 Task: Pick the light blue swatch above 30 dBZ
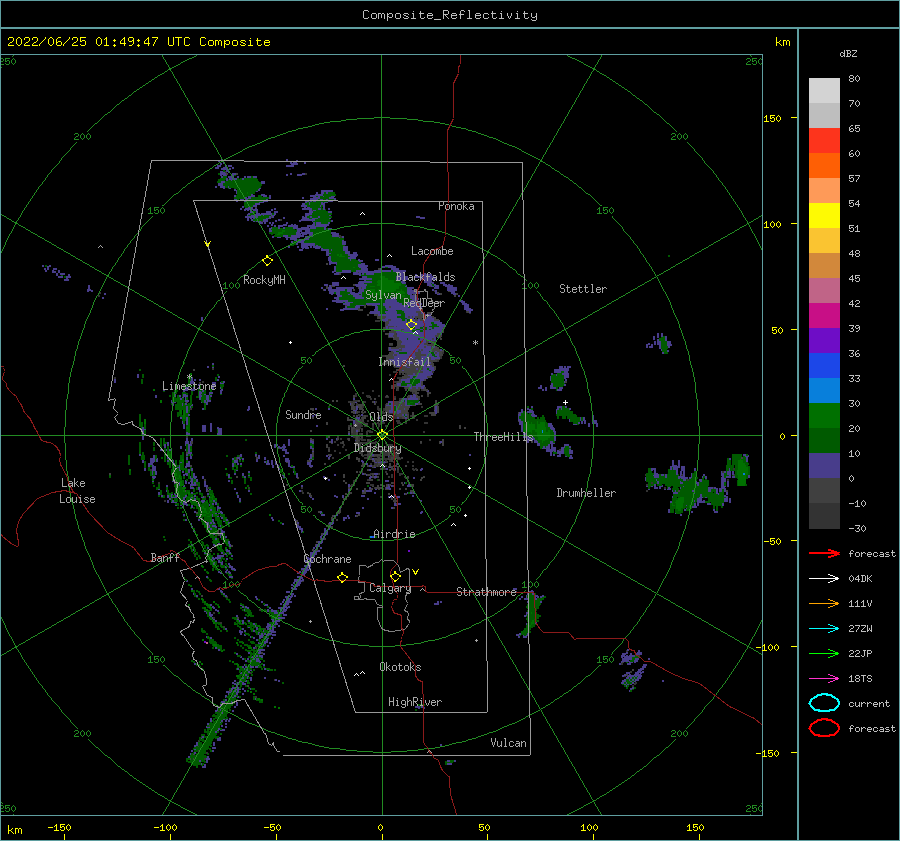pyautogui.click(x=824, y=390)
